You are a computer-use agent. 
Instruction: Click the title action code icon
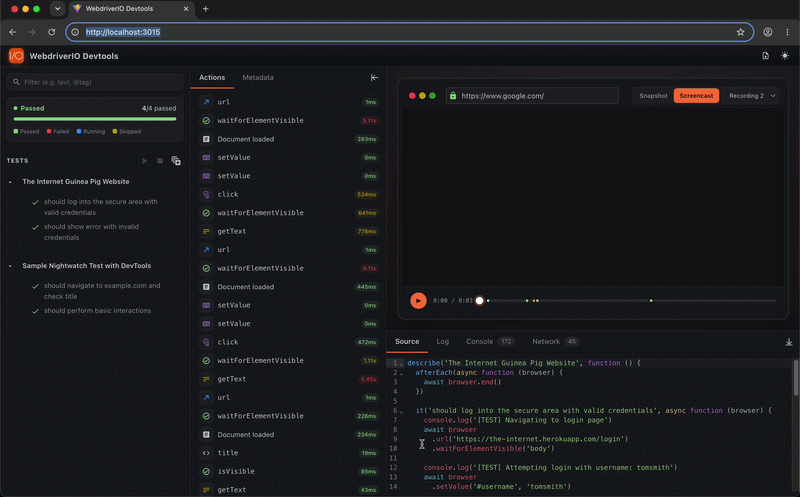point(206,453)
